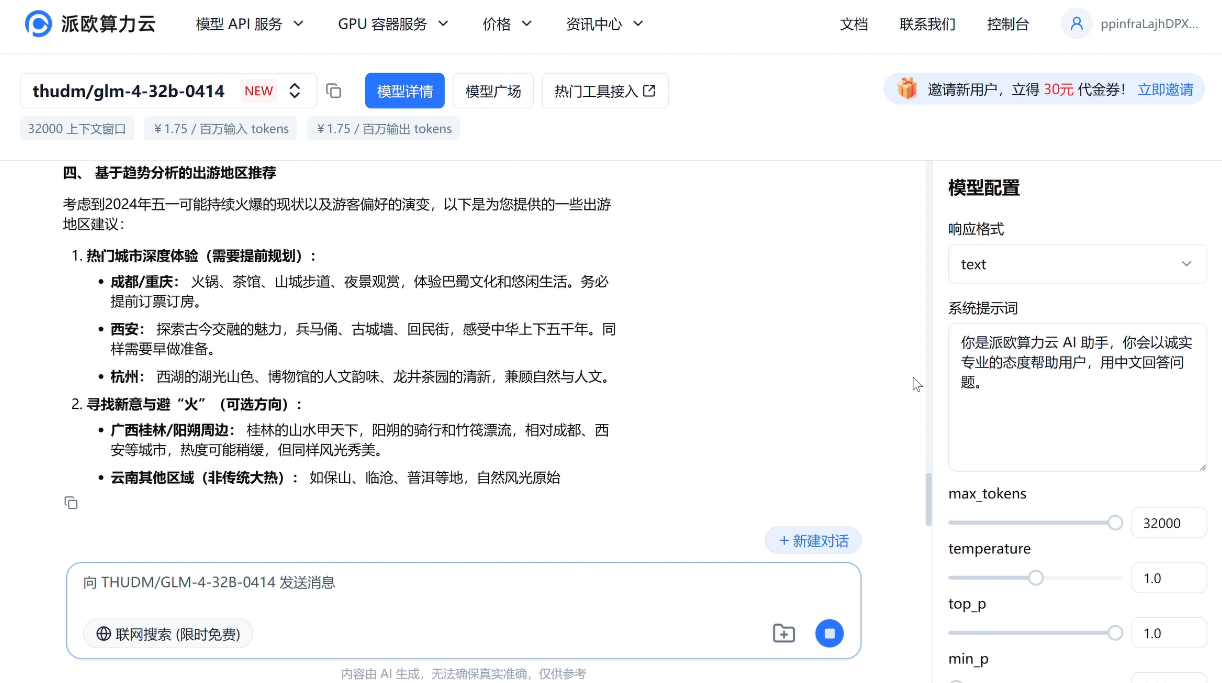Open the 响应格式 text dropdown
Image resolution: width=1222 pixels, height=683 pixels.
tap(1077, 264)
